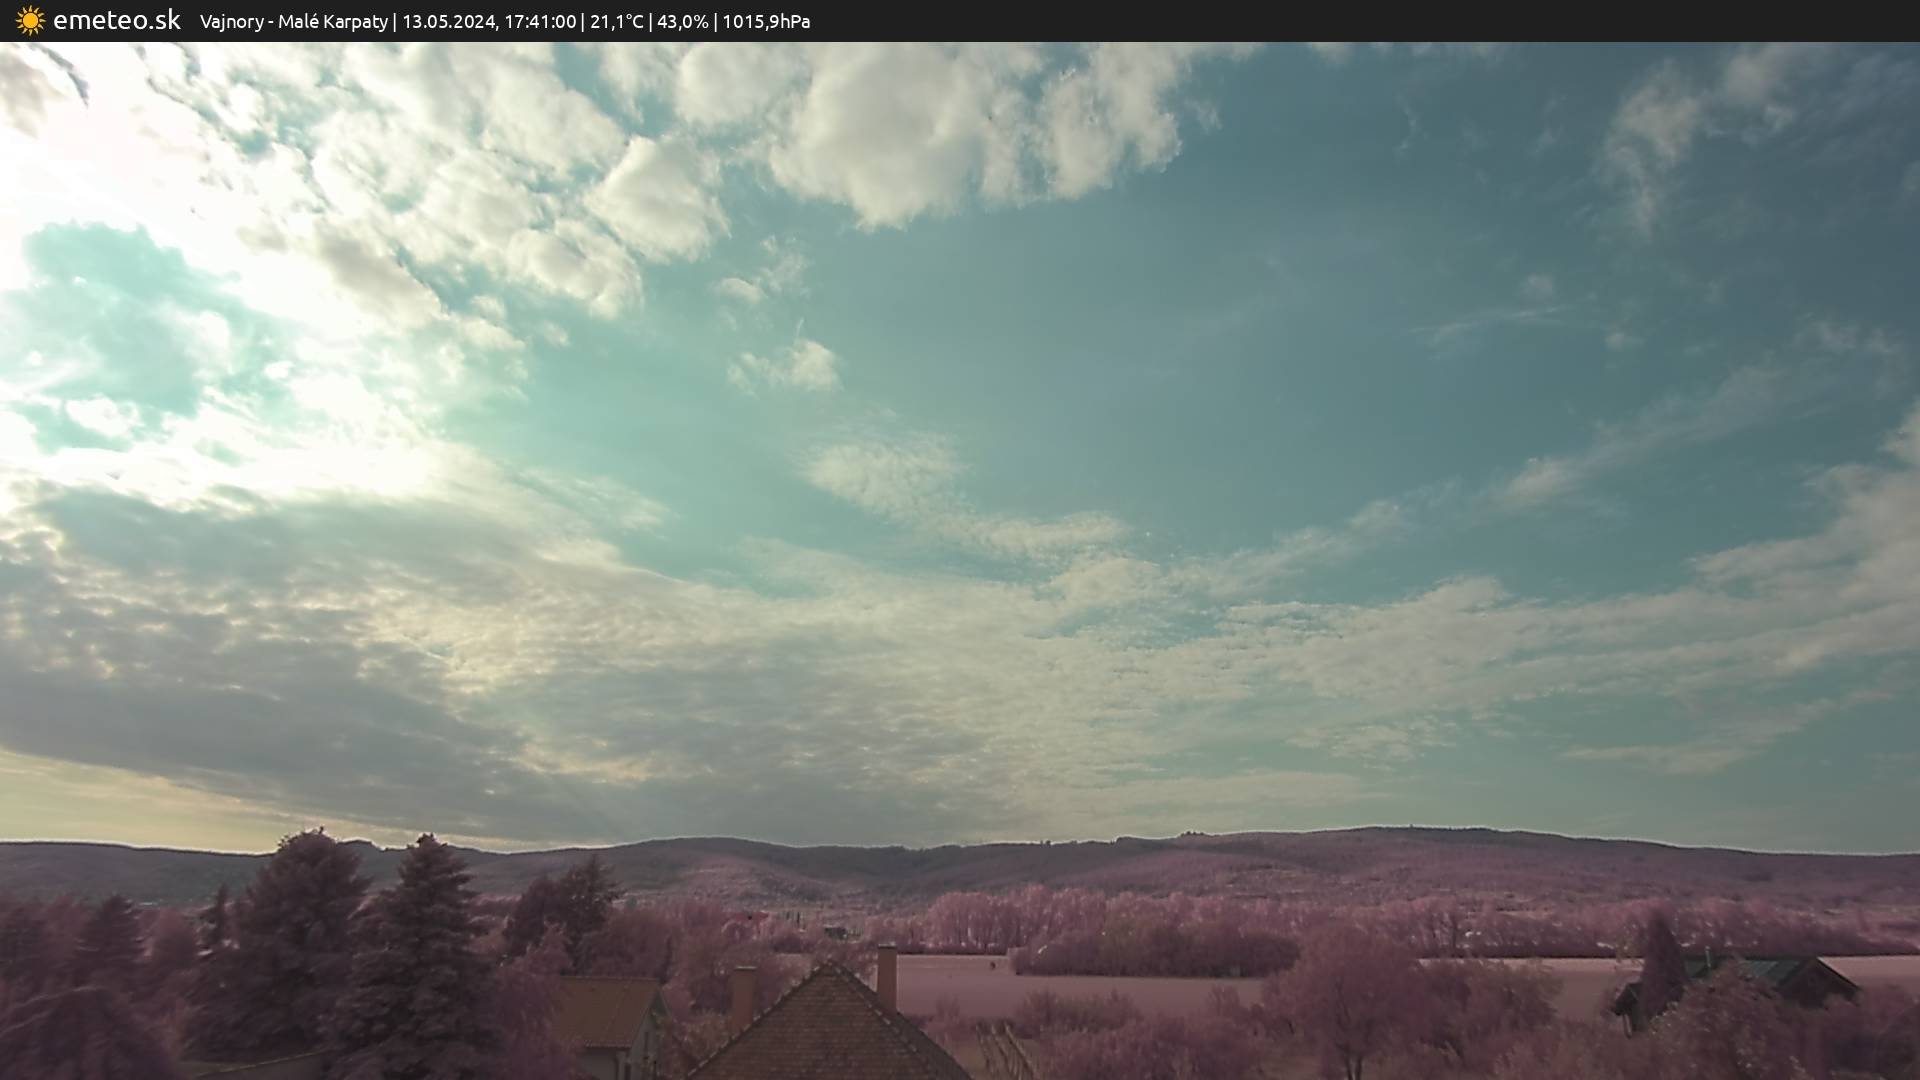Click the sun logo icon
This screenshot has height=1080, width=1920.
click(x=30, y=20)
